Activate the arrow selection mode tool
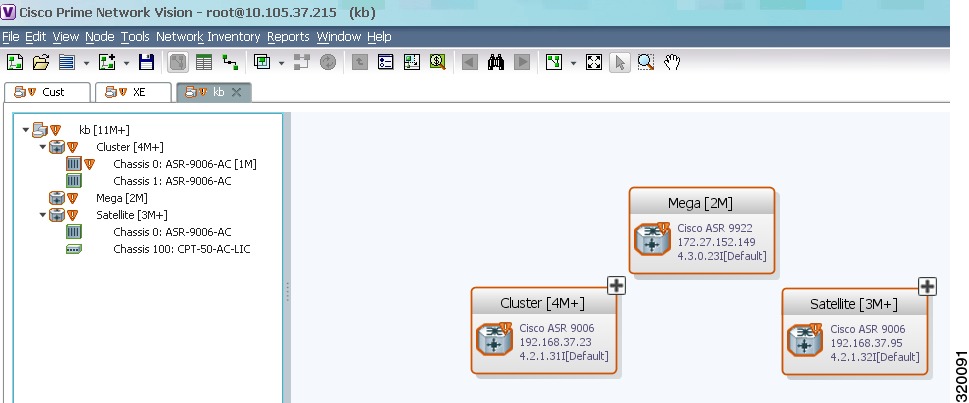969x403 pixels. [x=620, y=62]
